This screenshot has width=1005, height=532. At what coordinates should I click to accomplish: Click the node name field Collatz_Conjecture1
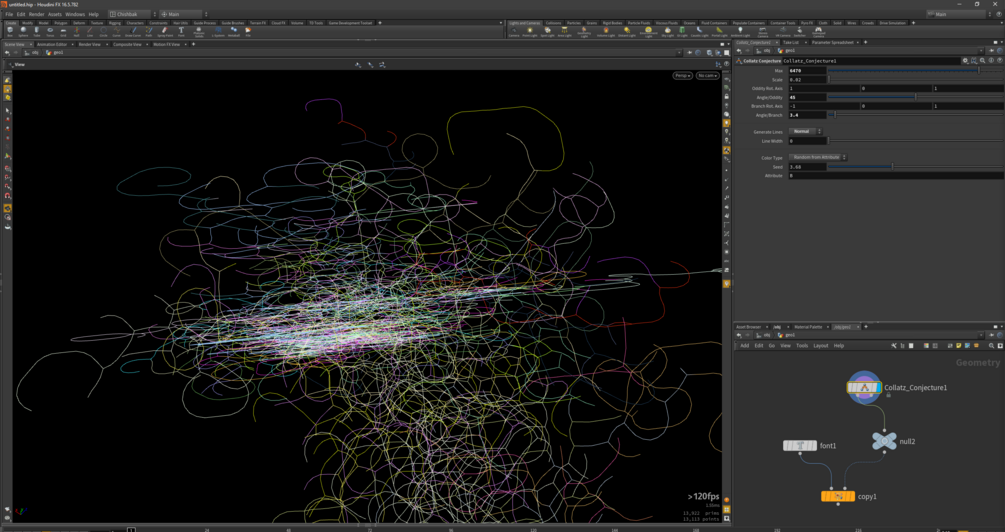click(871, 61)
